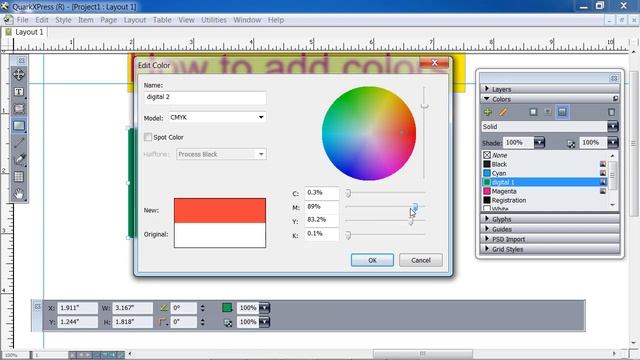Select the Pen tool in the toolbox
The height and width of the screenshot is (360, 640).
click(x=19, y=160)
